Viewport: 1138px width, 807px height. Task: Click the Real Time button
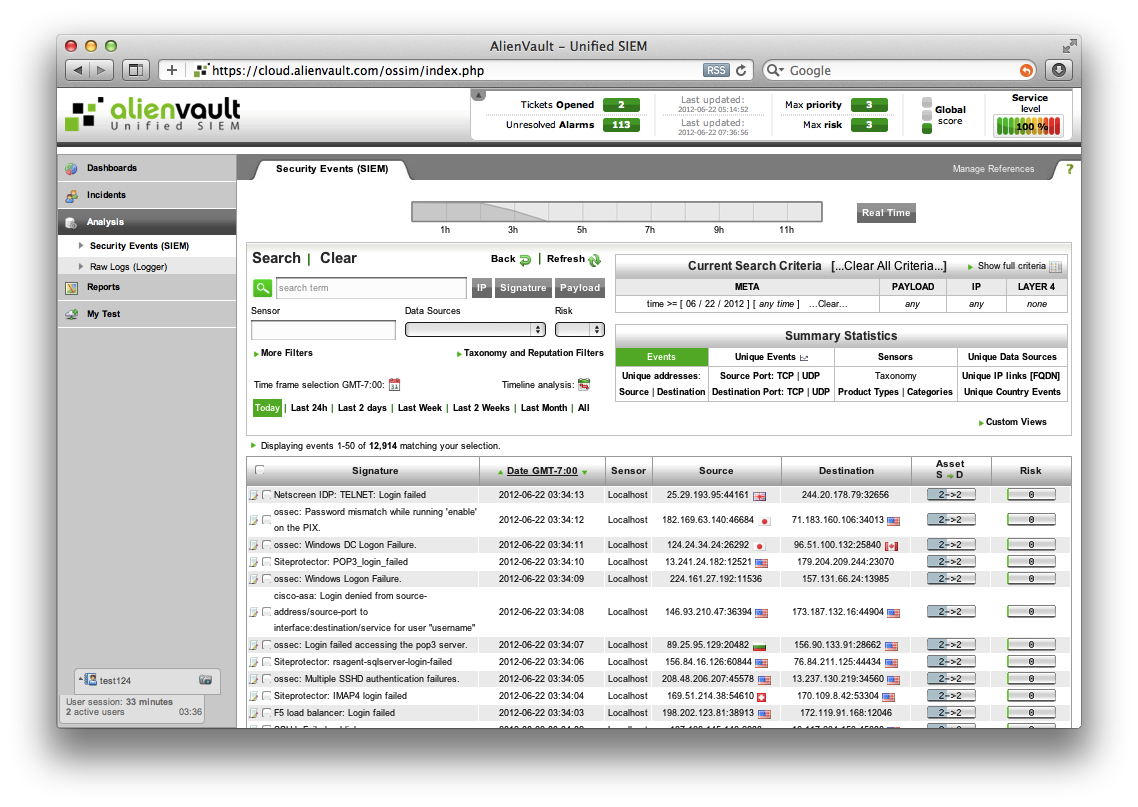click(885, 213)
